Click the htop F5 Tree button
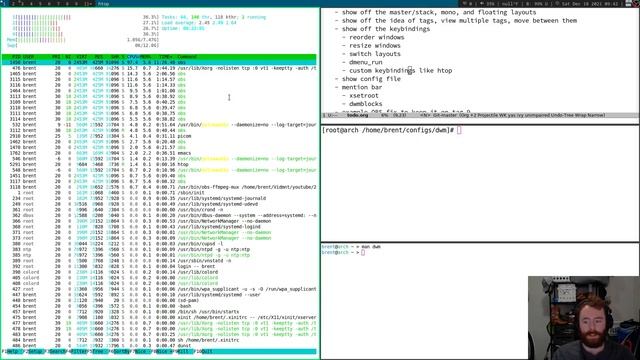The height and width of the screenshot is (360, 640). pos(97,351)
